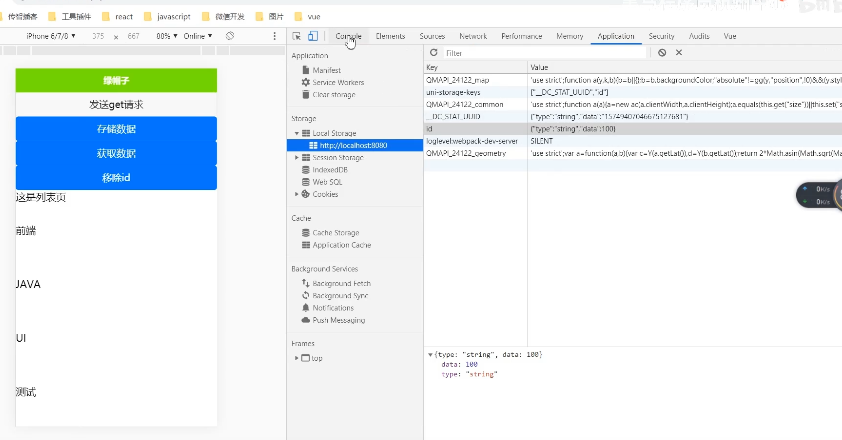Screen dimensions: 842x440
Task: Select the uni-storage-keys row
Action: coord(633,92)
